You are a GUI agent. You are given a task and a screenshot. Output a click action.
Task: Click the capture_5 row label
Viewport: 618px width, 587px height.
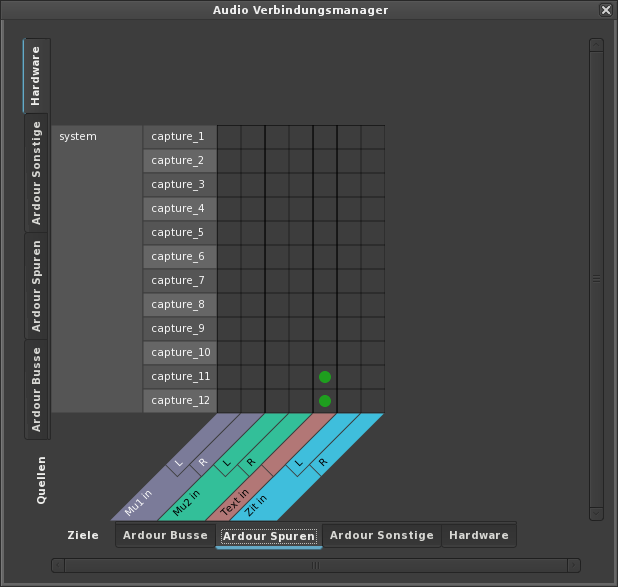[180, 233]
